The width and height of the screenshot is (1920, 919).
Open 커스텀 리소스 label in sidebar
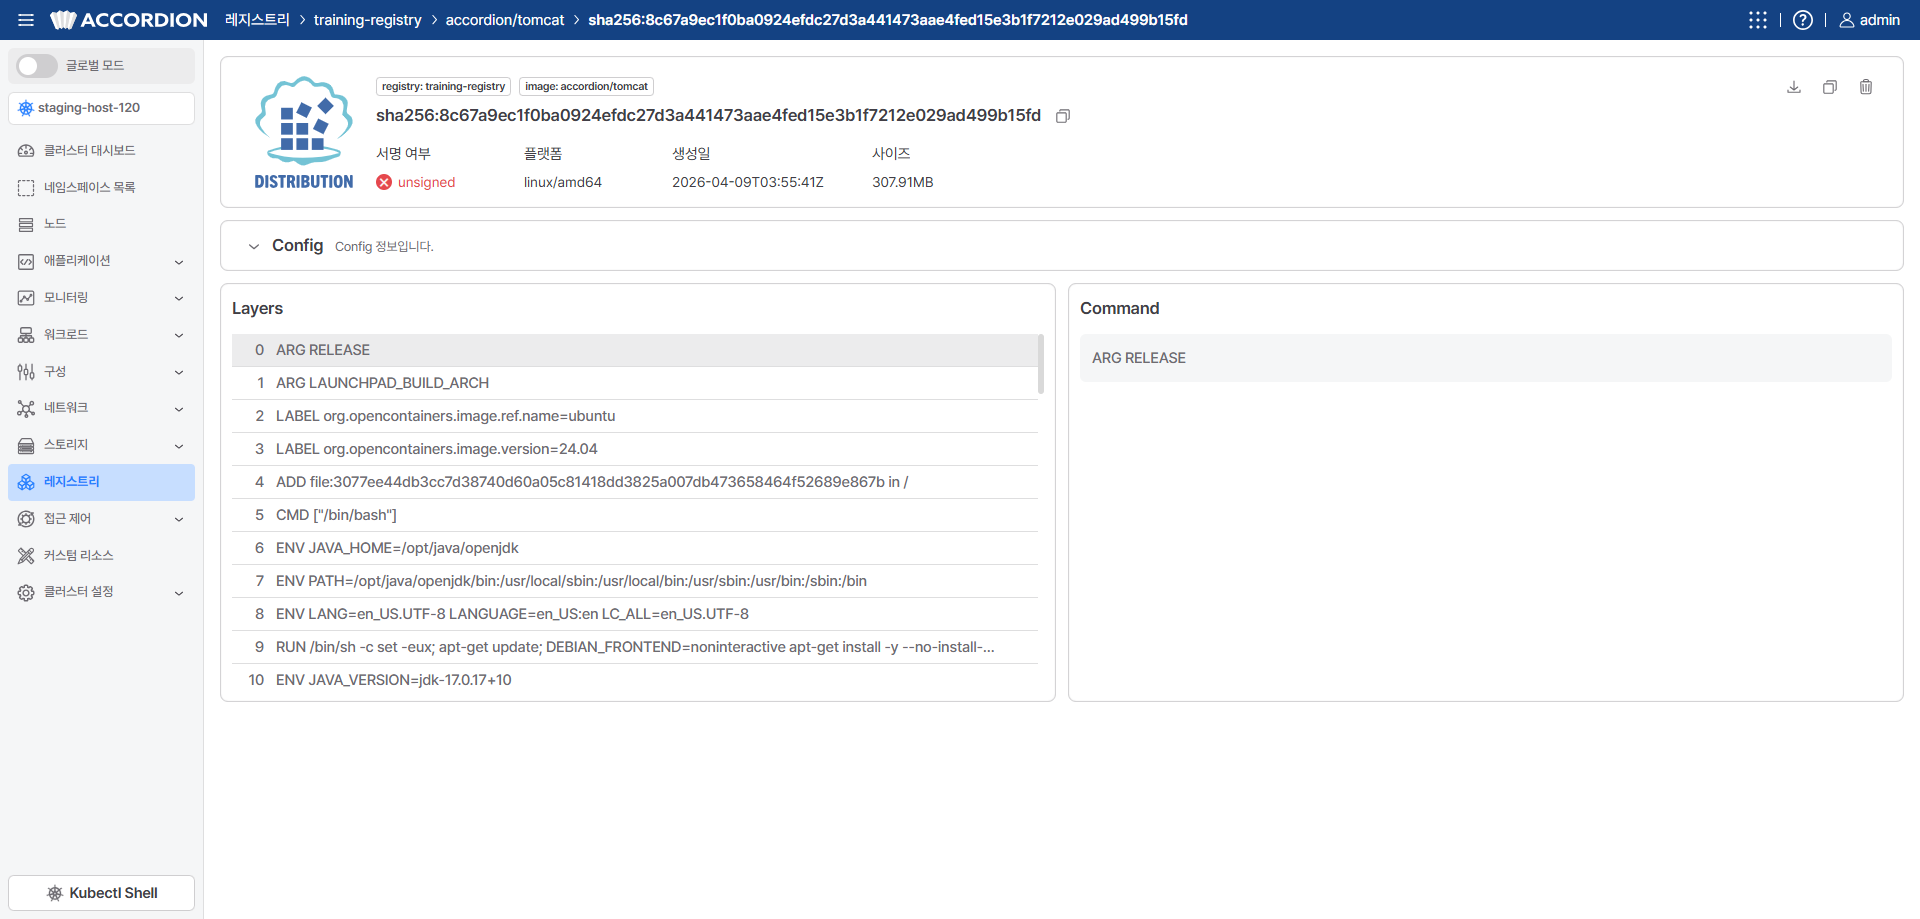click(79, 556)
